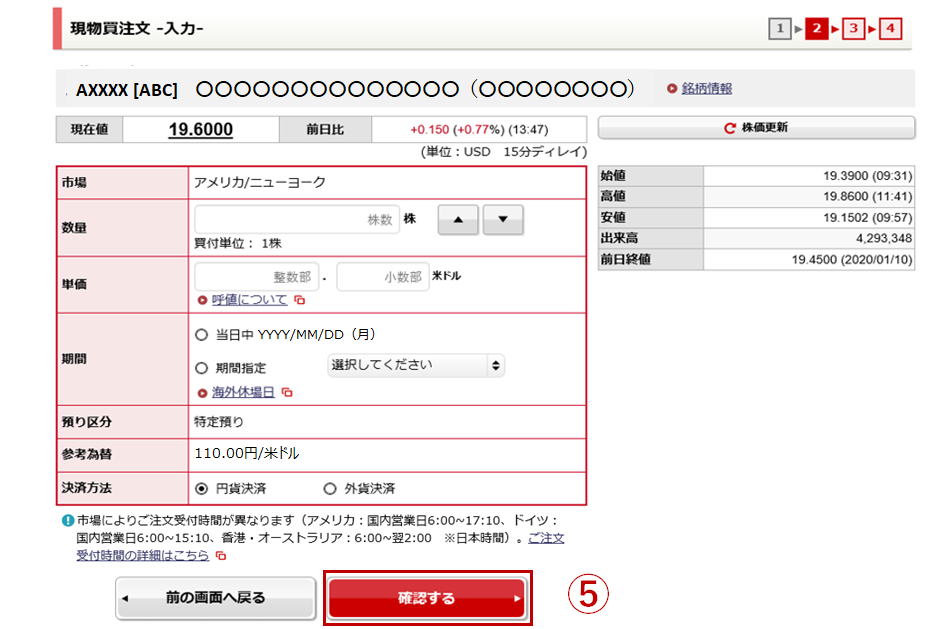951x629 pixels.
Task: Choose 外貨決済 settlement radio button
Action: (x=329, y=489)
